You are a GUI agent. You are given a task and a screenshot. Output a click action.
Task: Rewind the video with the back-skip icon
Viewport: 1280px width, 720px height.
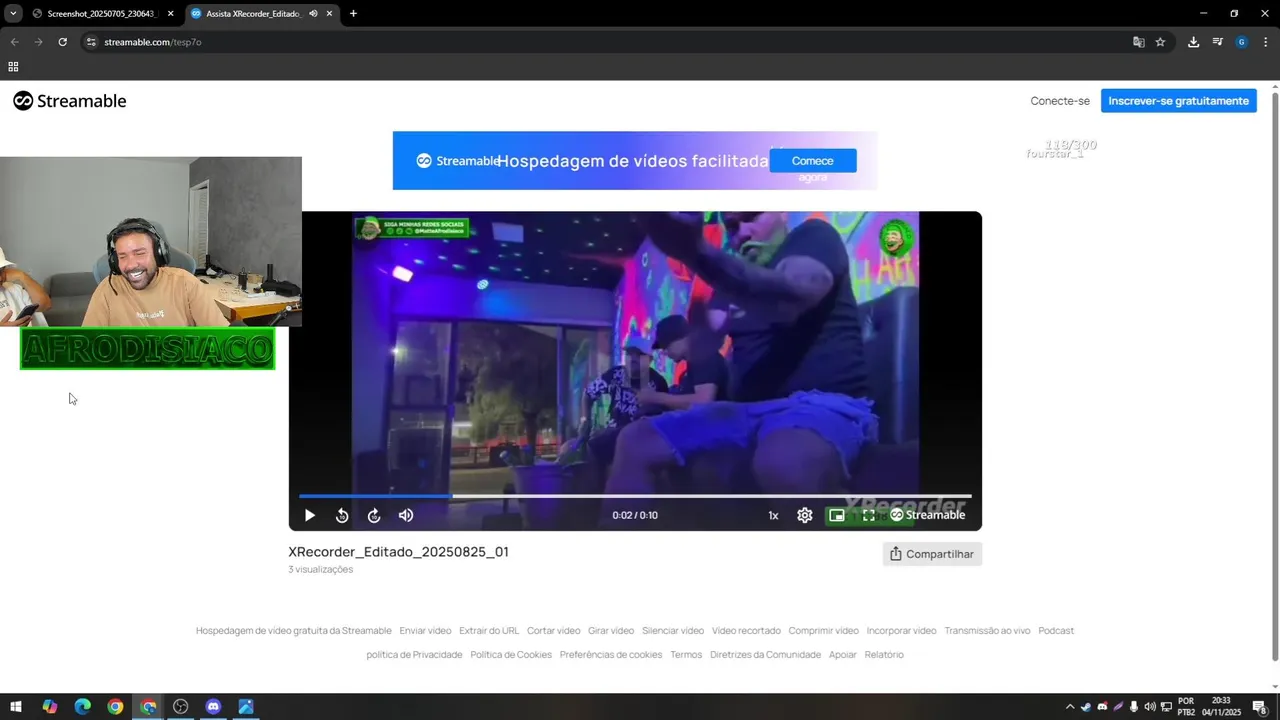click(342, 516)
